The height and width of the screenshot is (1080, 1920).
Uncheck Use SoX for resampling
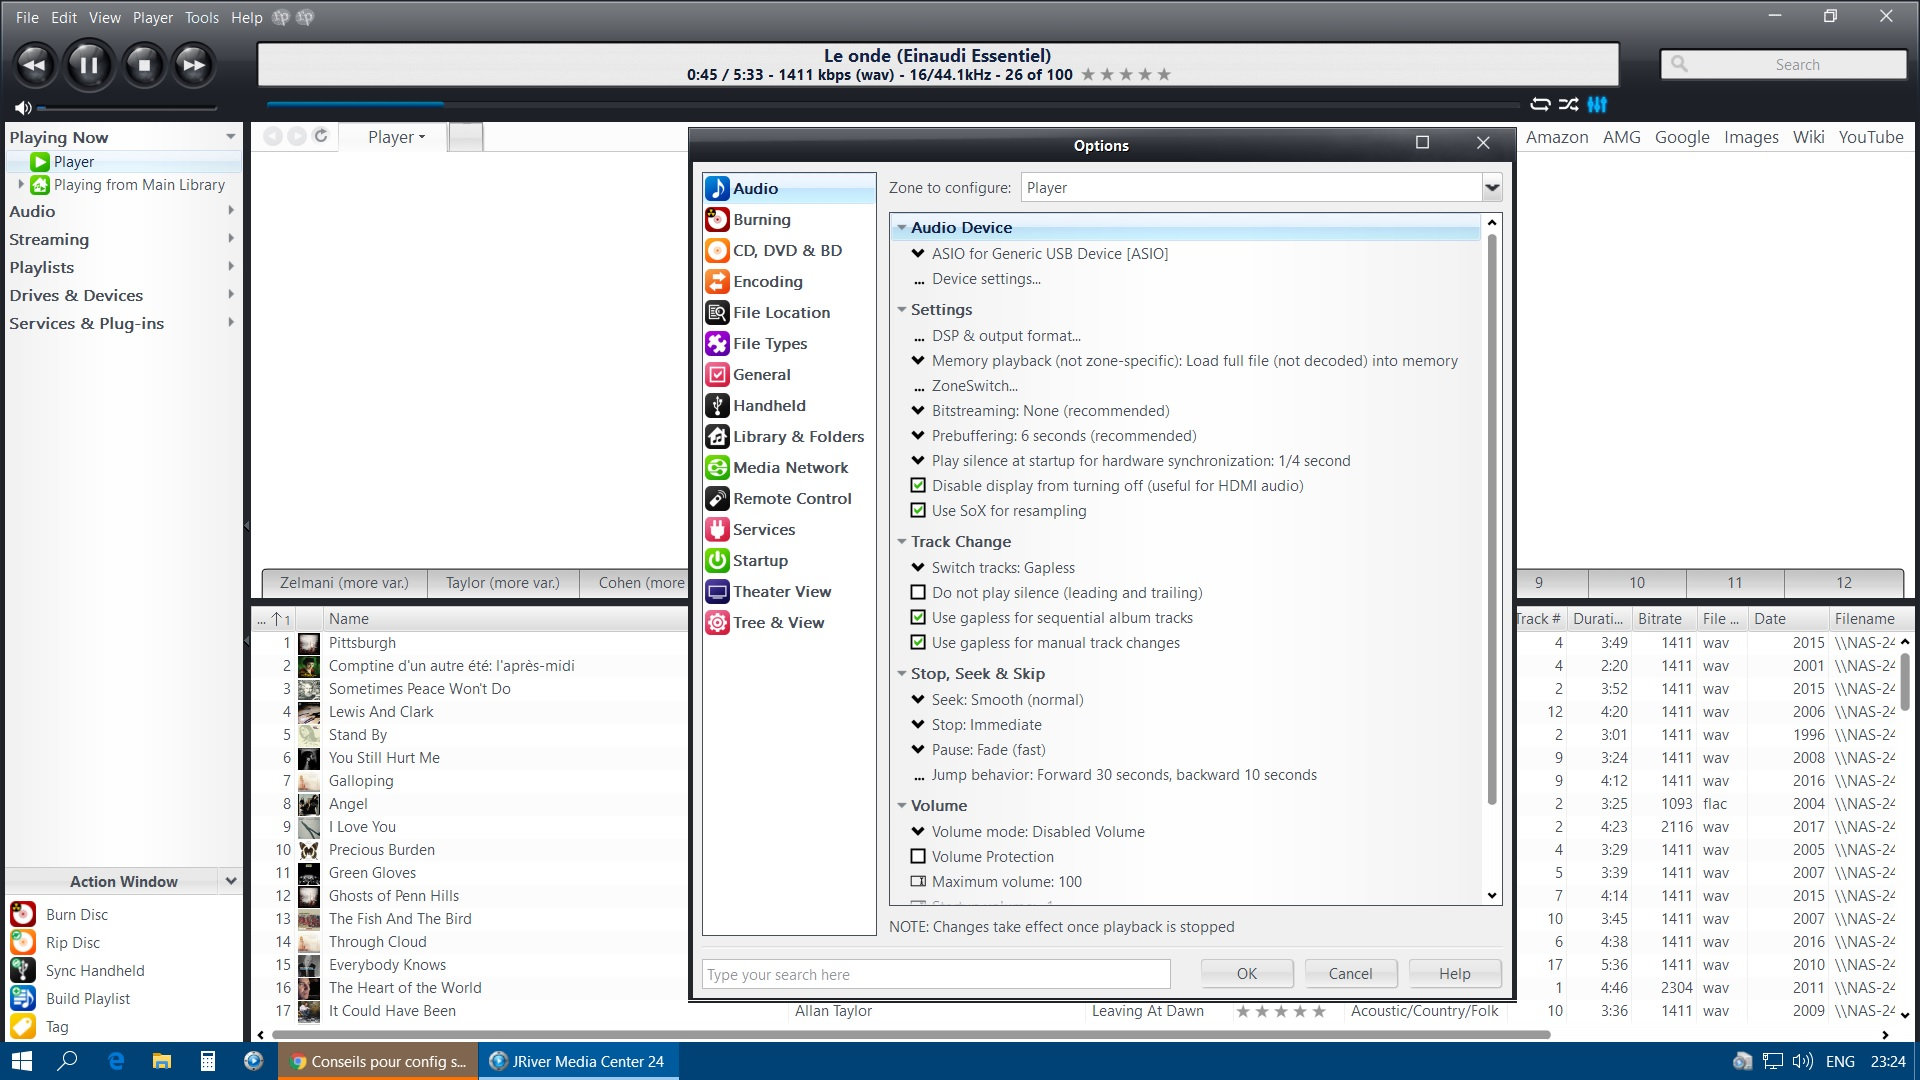coord(918,511)
